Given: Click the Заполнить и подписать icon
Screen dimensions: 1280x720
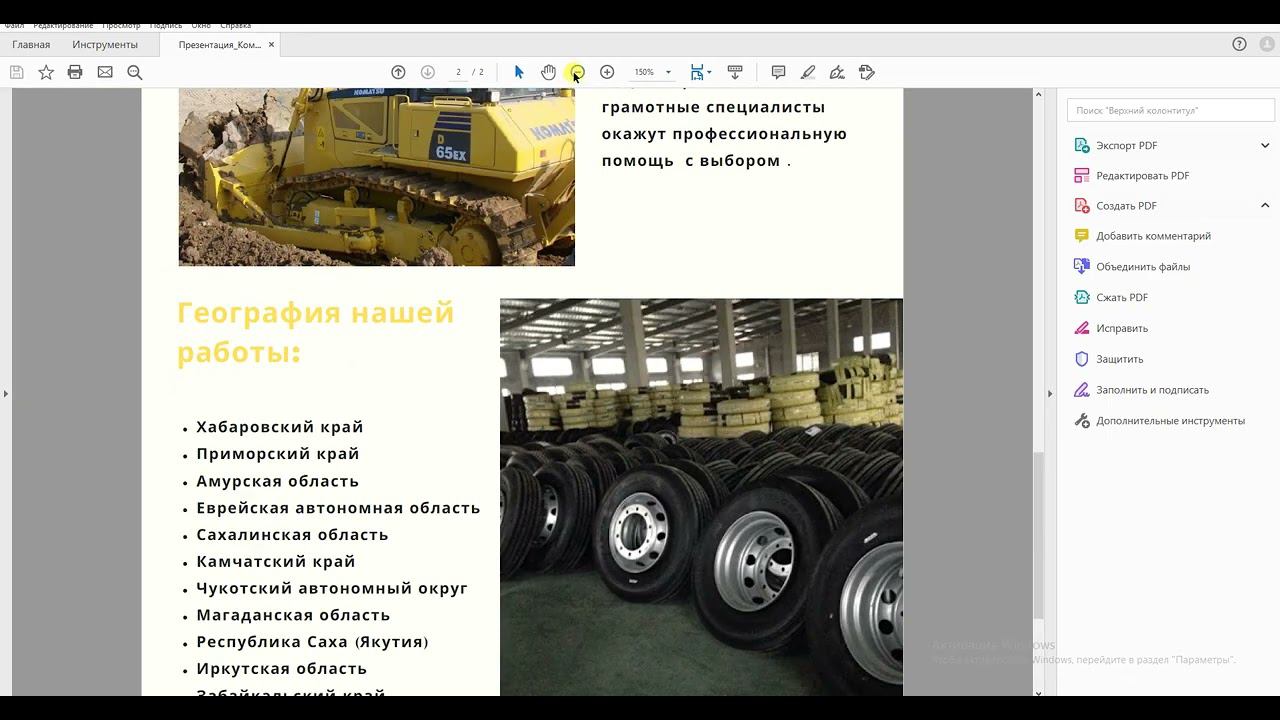Looking at the screenshot, I should pyautogui.click(x=1081, y=390).
